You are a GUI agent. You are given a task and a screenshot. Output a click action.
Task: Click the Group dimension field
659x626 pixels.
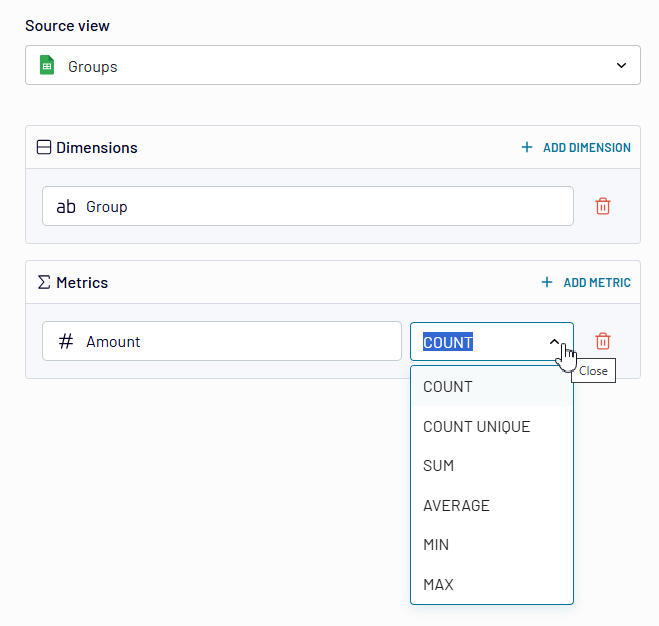pyautogui.click(x=307, y=207)
